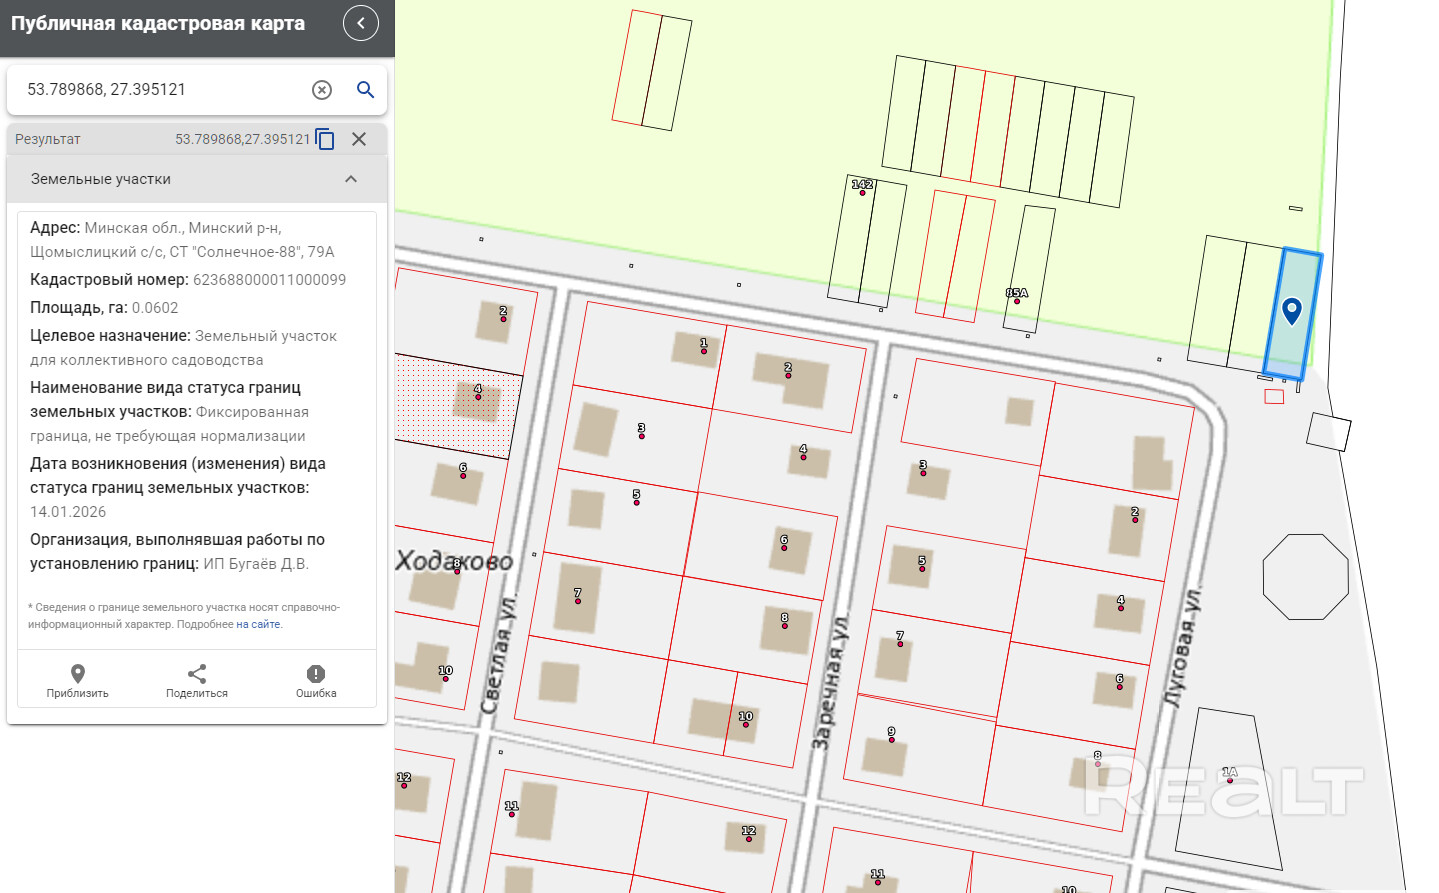Click the Луговая ул. street label
The height and width of the screenshot is (893, 1439).
point(1183,649)
